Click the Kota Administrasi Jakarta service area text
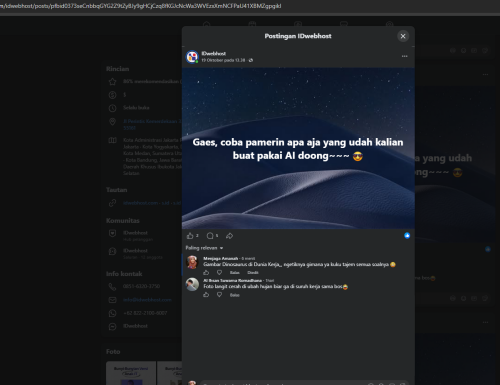The height and width of the screenshot is (385, 500). pos(152,157)
